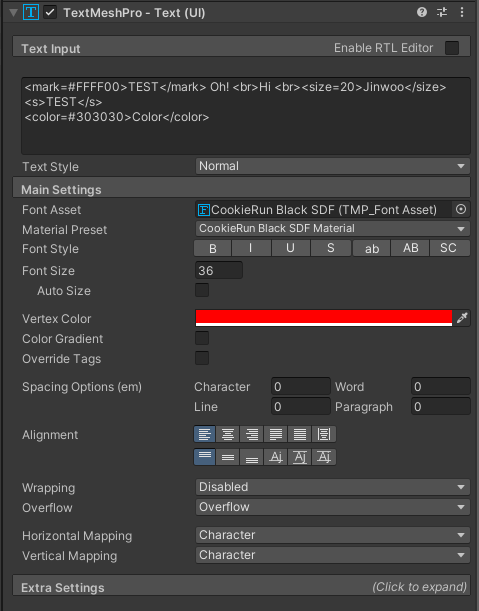Select left horizontal alignment
The image size is (479, 611).
point(205,434)
